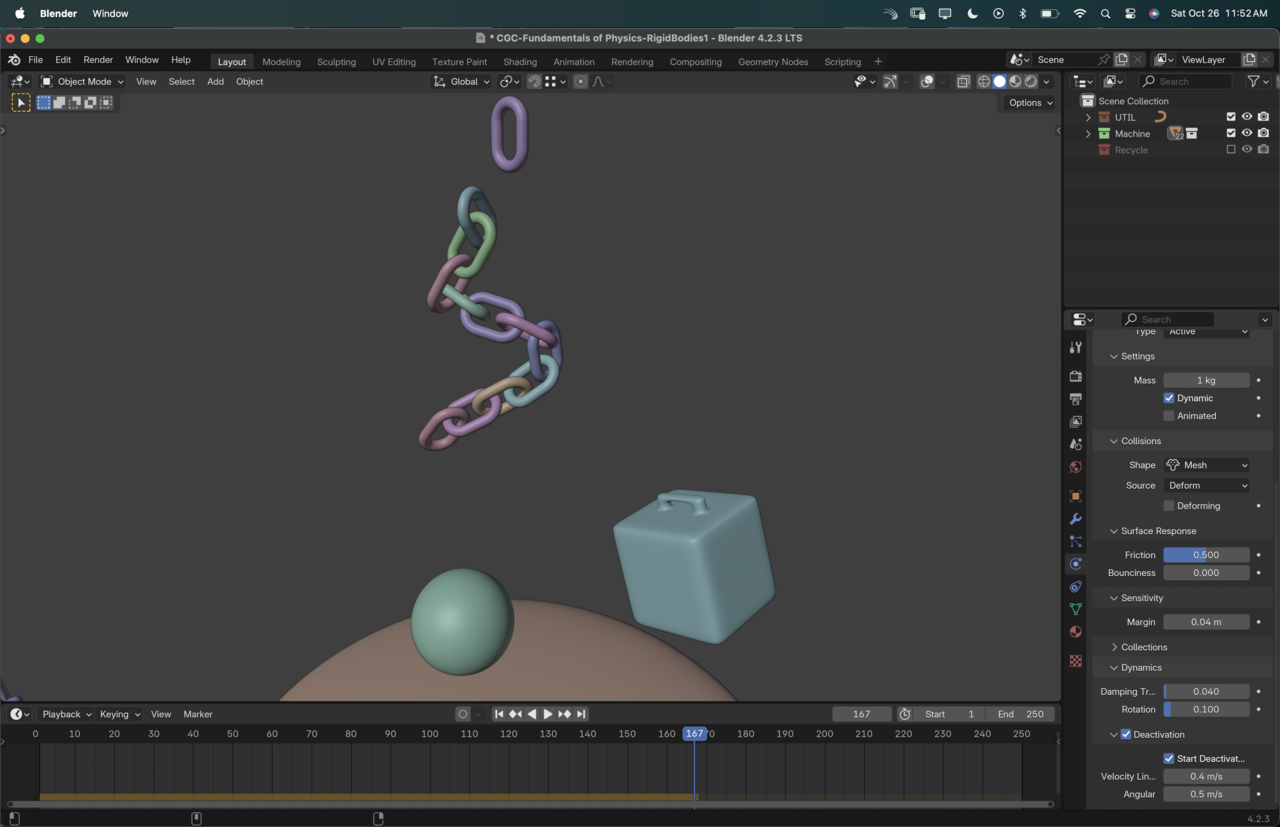Open the timeline Keying popover

pyautogui.click(x=119, y=714)
